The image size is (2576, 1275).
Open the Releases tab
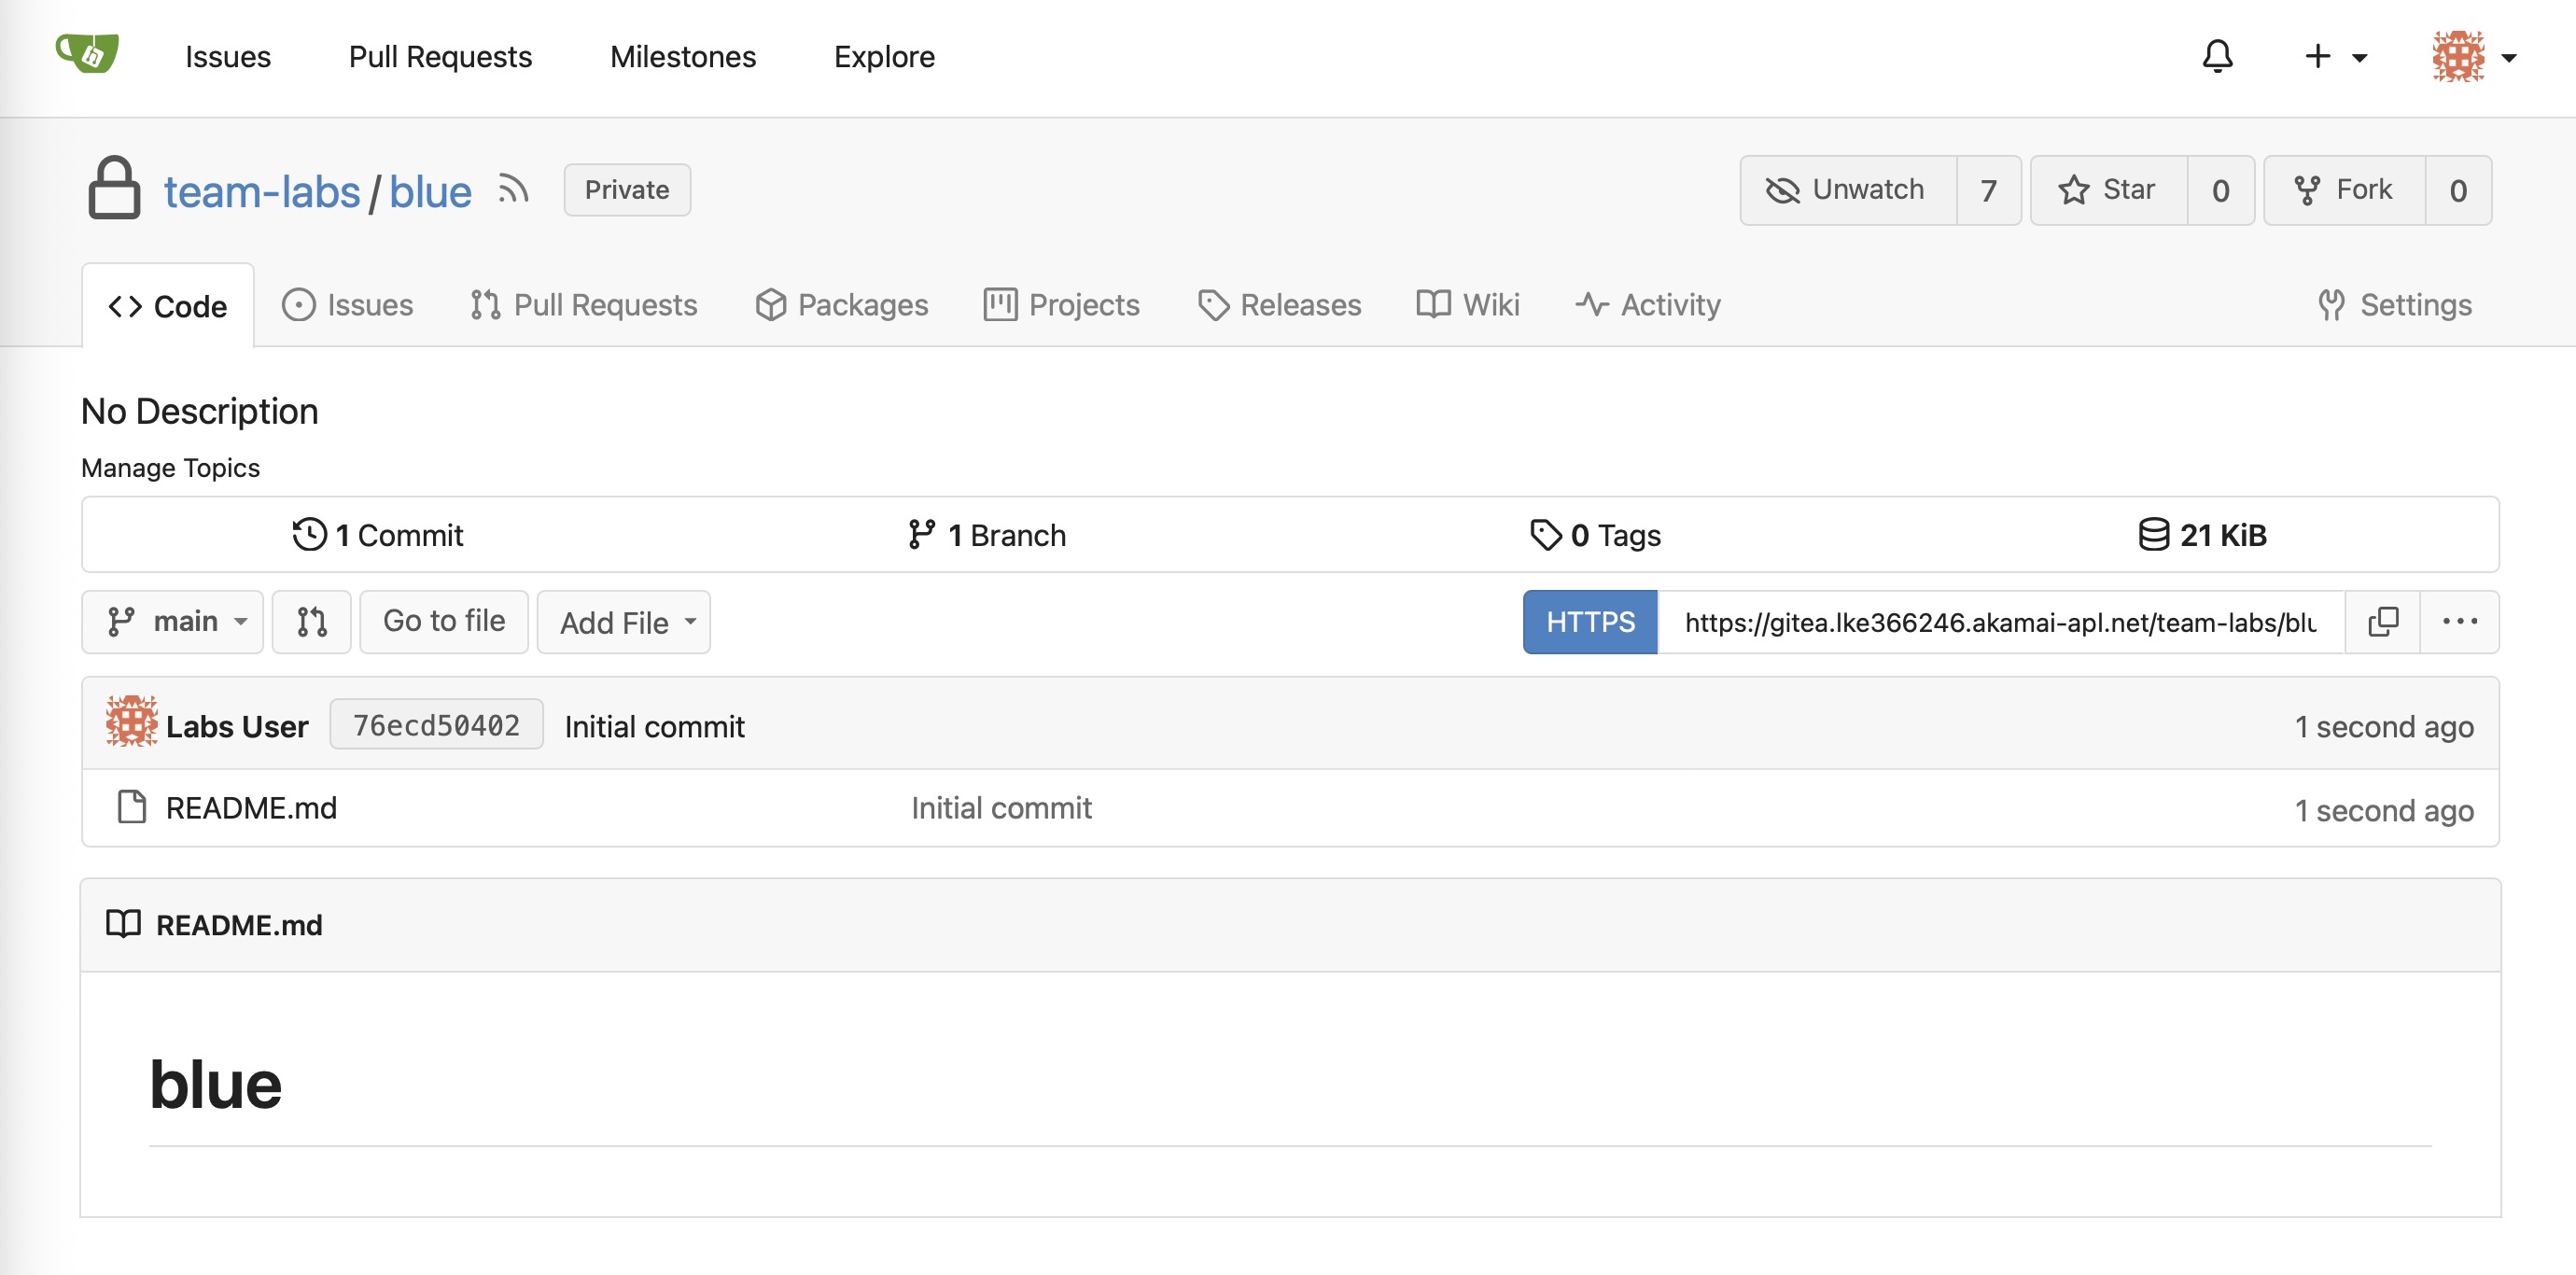pyautogui.click(x=1280, y=305)
